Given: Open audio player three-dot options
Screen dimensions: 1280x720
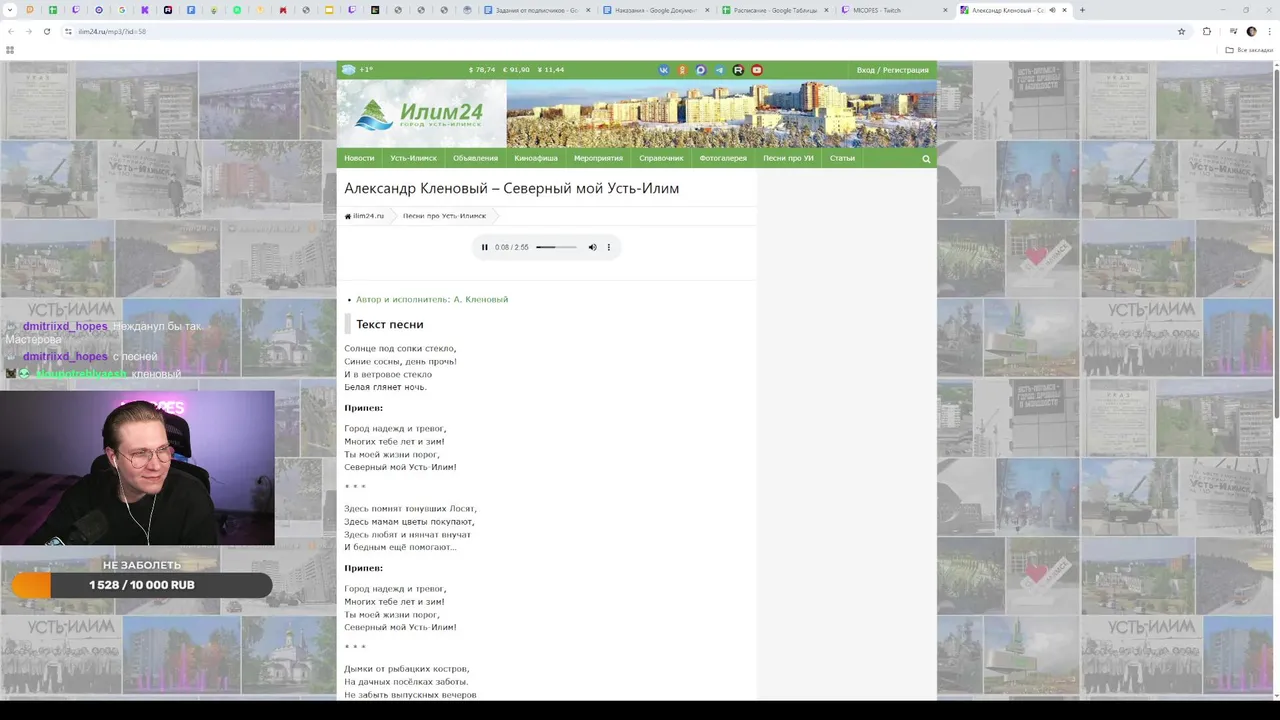Looking at the screenshot, I should [608, 247].
